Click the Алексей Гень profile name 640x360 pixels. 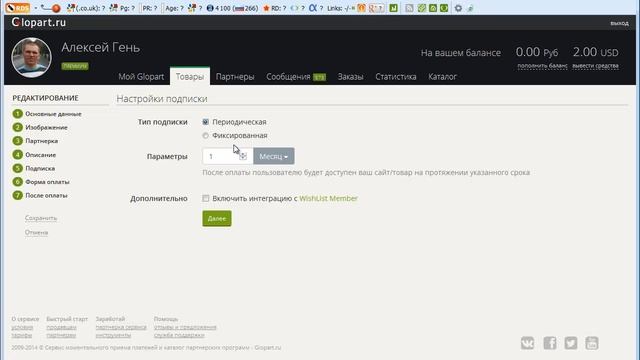[x=100, y=47]
